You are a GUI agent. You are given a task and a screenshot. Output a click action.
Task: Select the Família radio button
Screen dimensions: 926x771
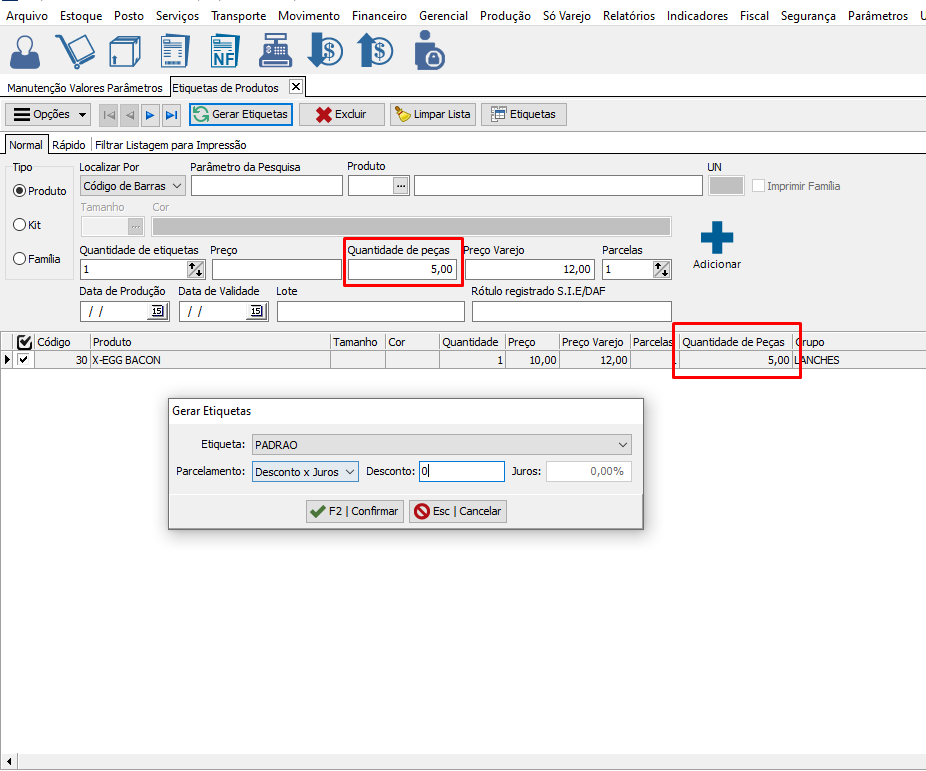click(20, 259)
